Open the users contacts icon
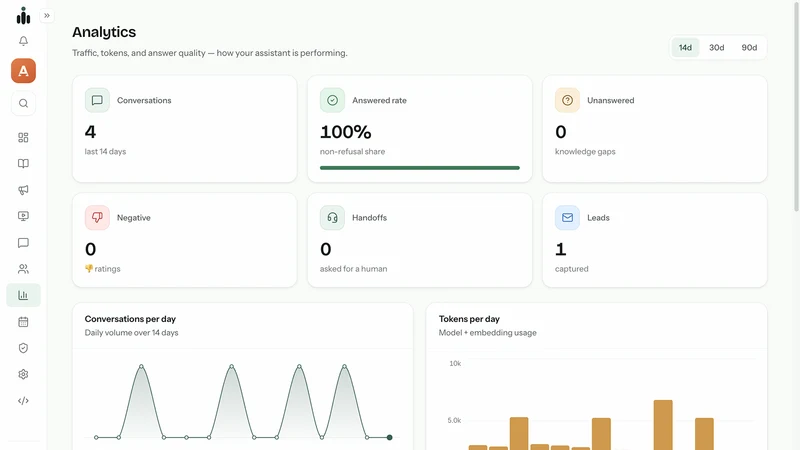Screen dimensions: 800x450 pos(23,269)
